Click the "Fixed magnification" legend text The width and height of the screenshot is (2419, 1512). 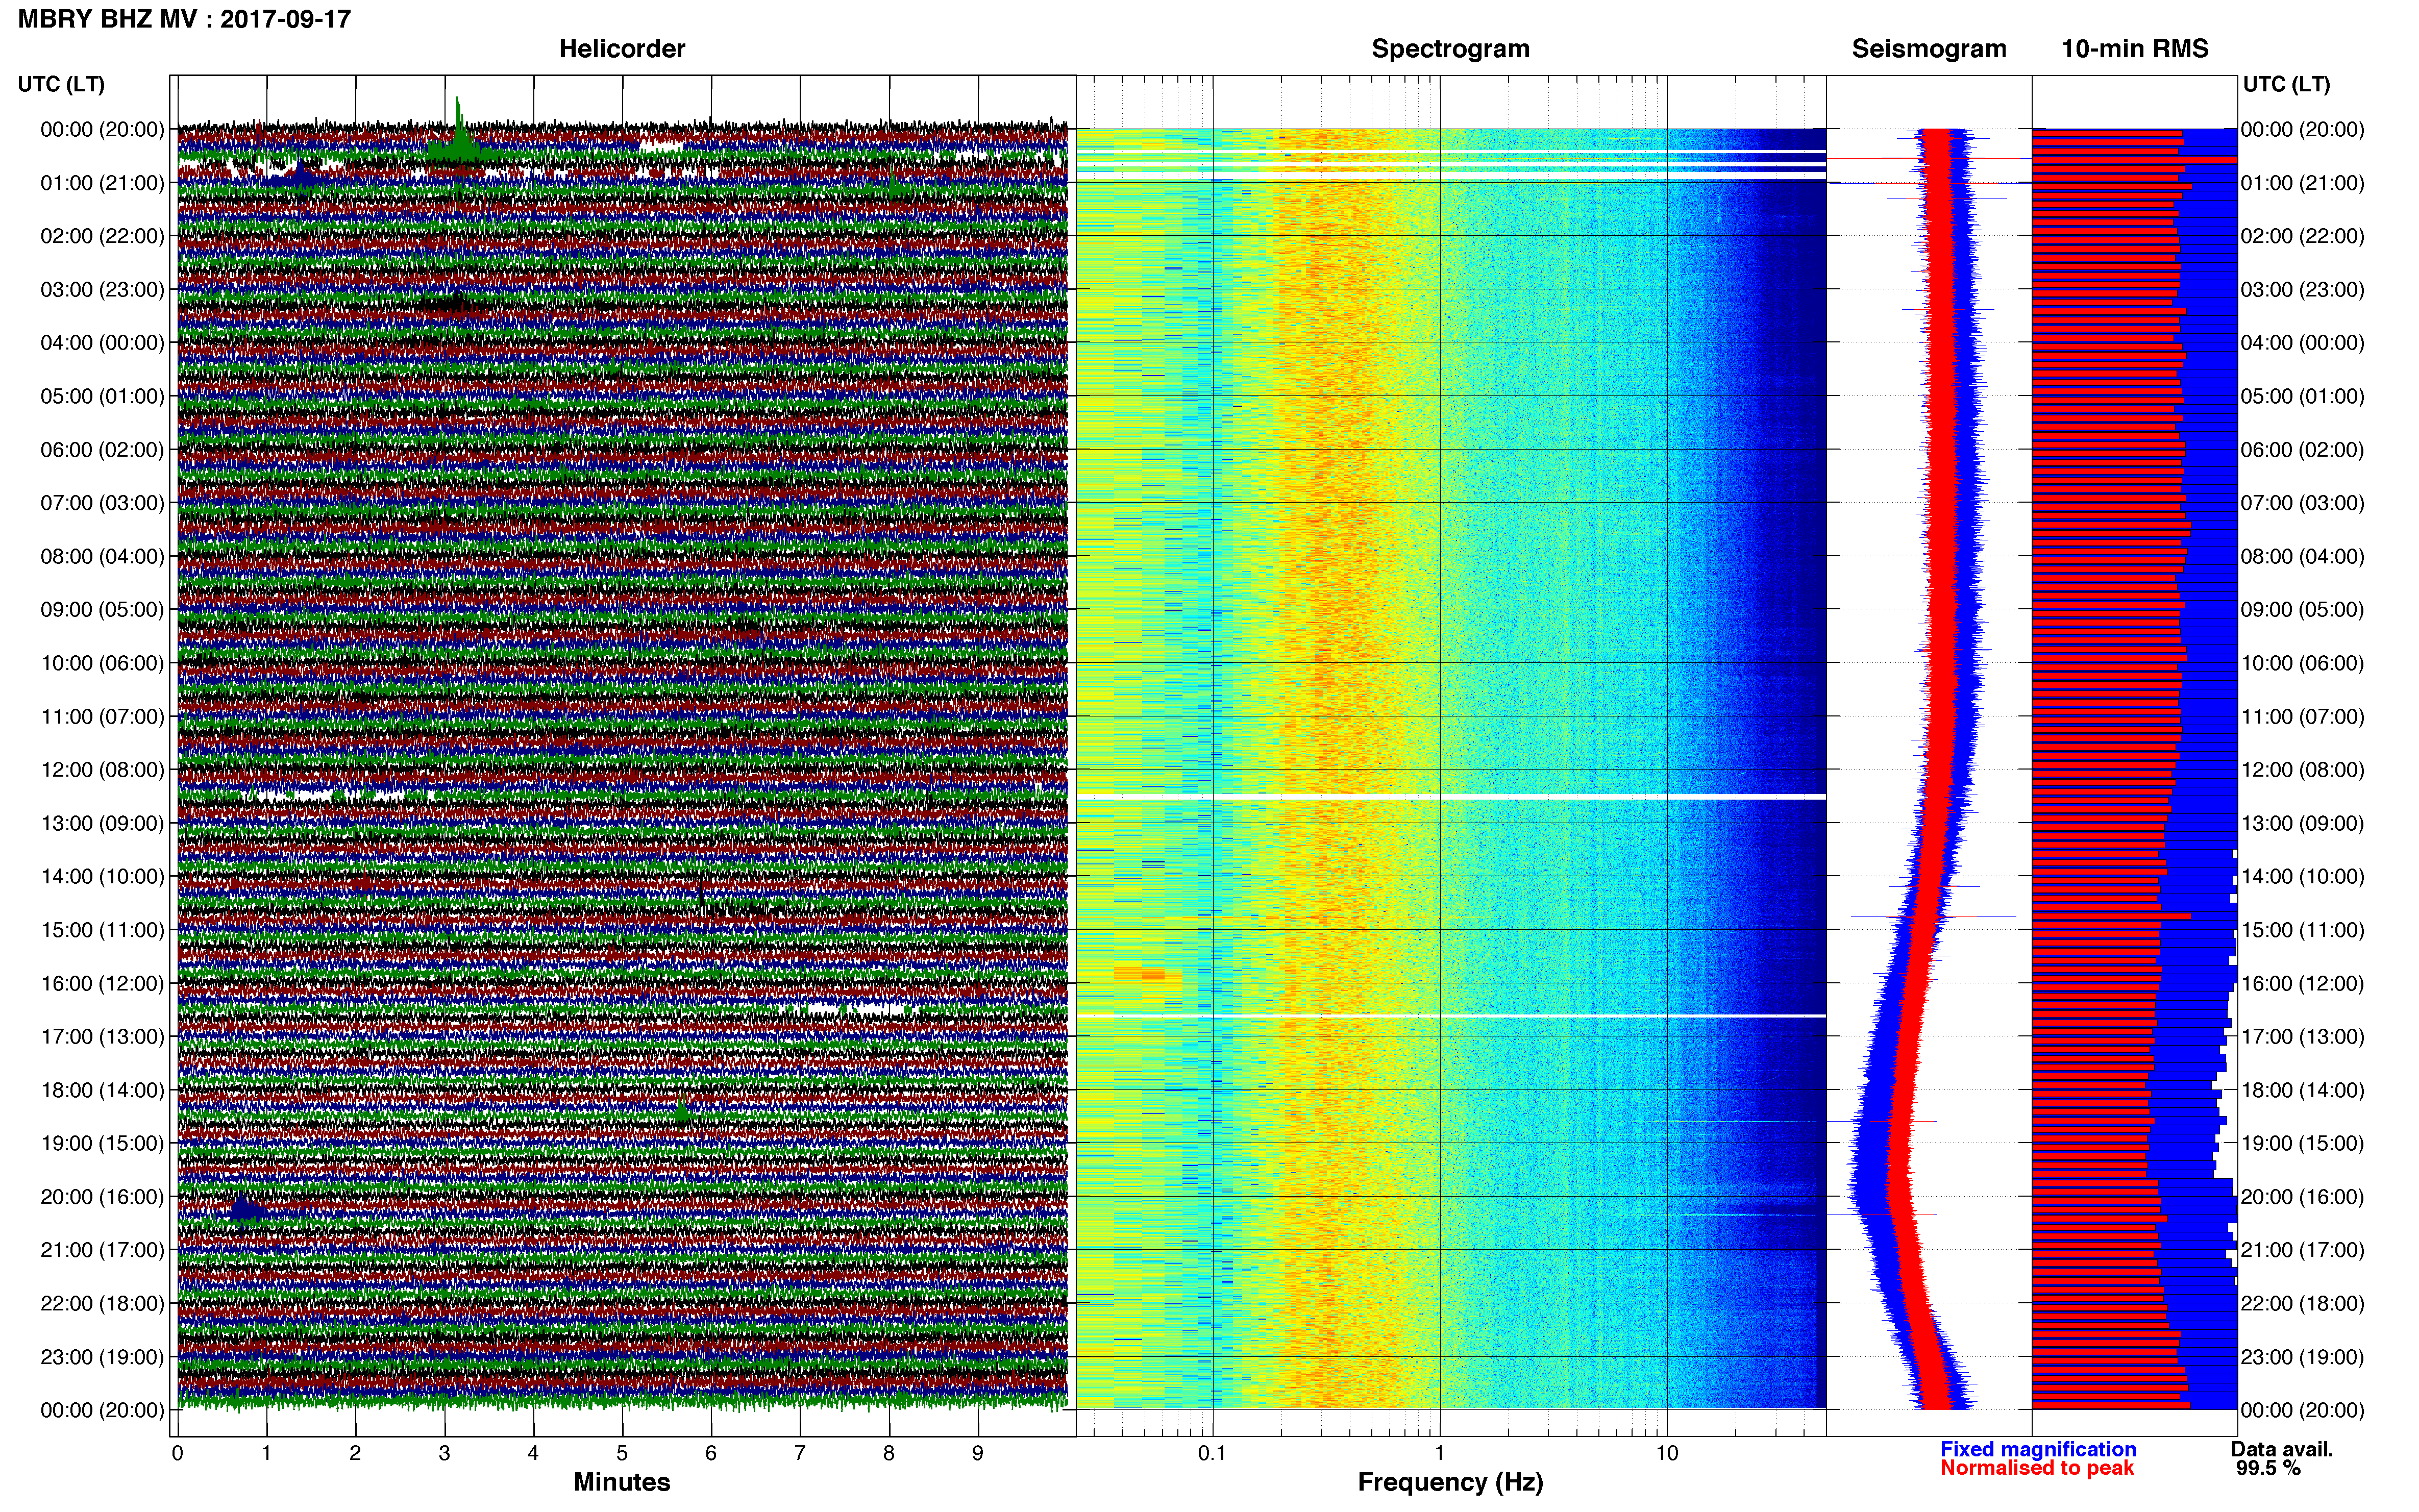(x=2038, y=1449)
